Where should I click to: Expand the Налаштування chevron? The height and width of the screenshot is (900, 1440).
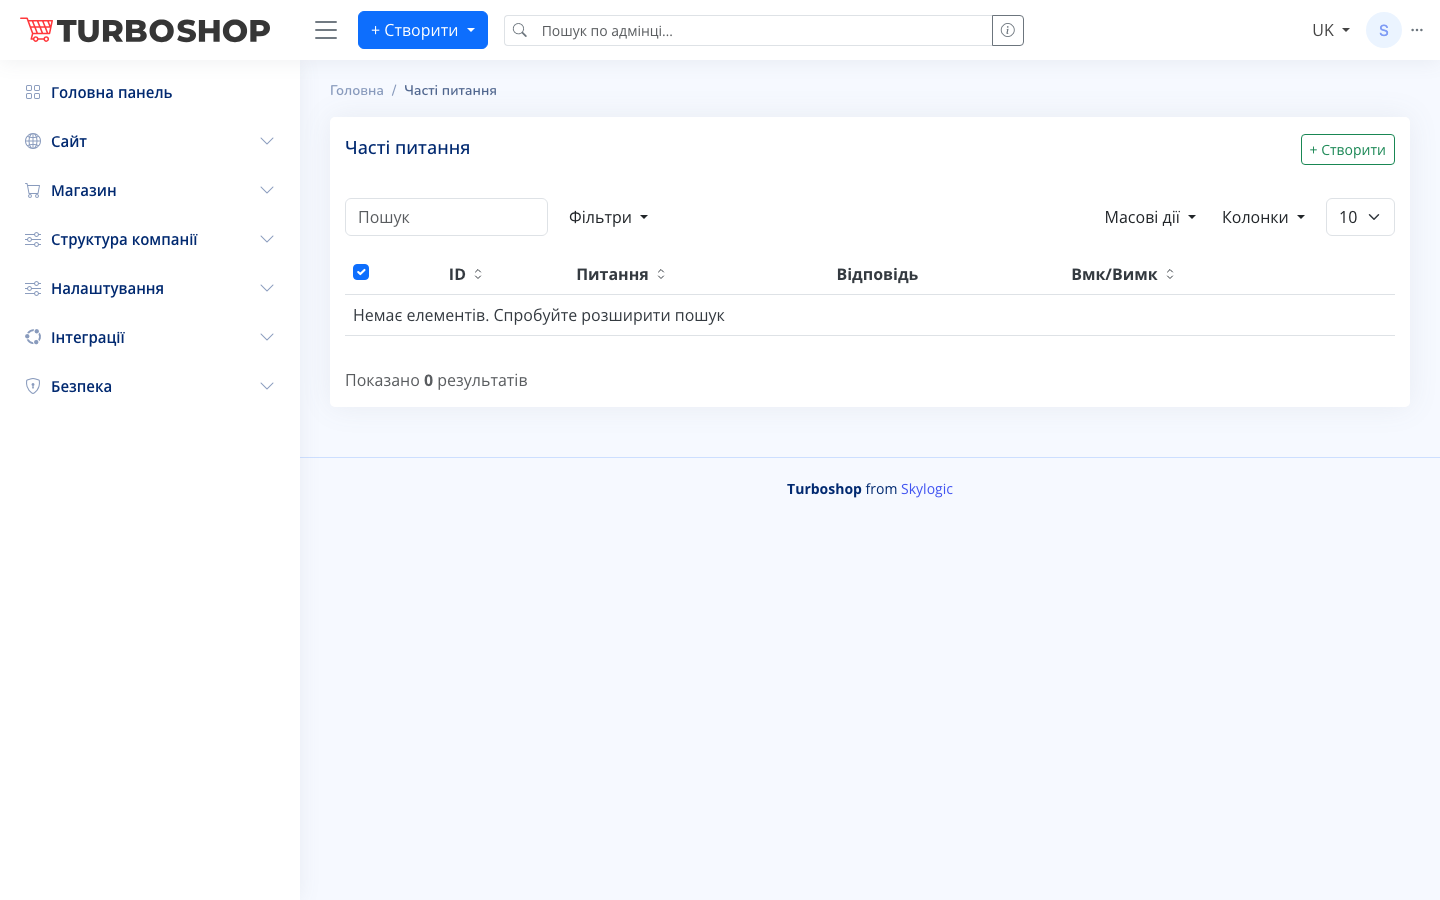[267, 288]
